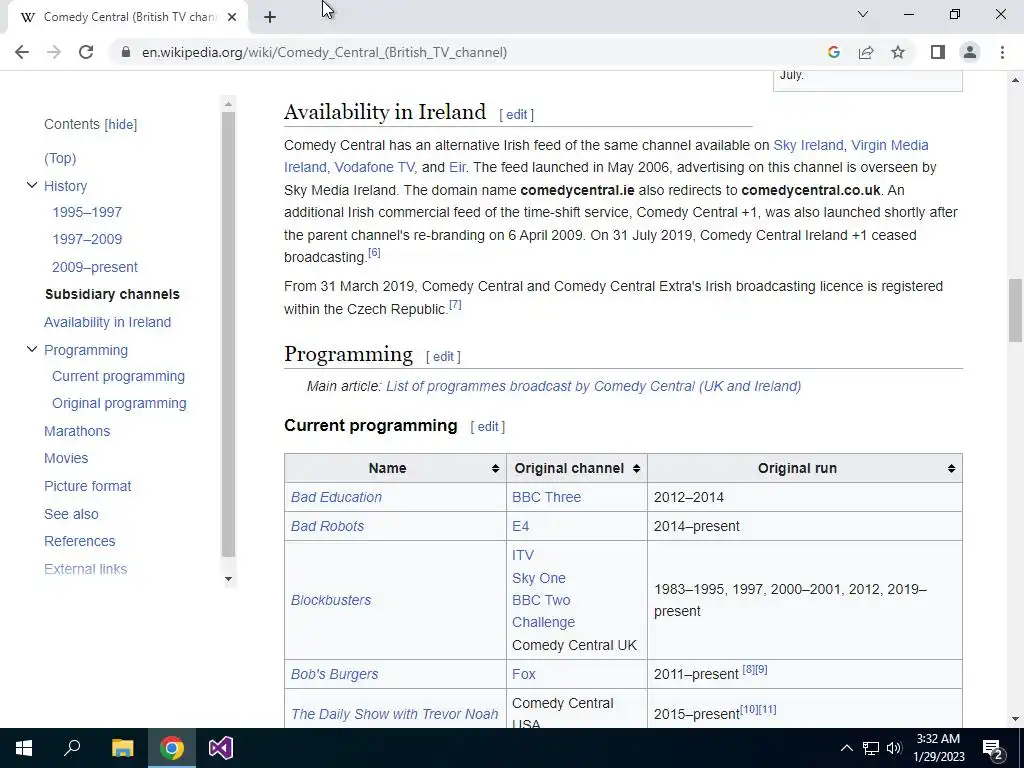Open the Sky Ireland link
1024x768 pixels.
[808, 145]
